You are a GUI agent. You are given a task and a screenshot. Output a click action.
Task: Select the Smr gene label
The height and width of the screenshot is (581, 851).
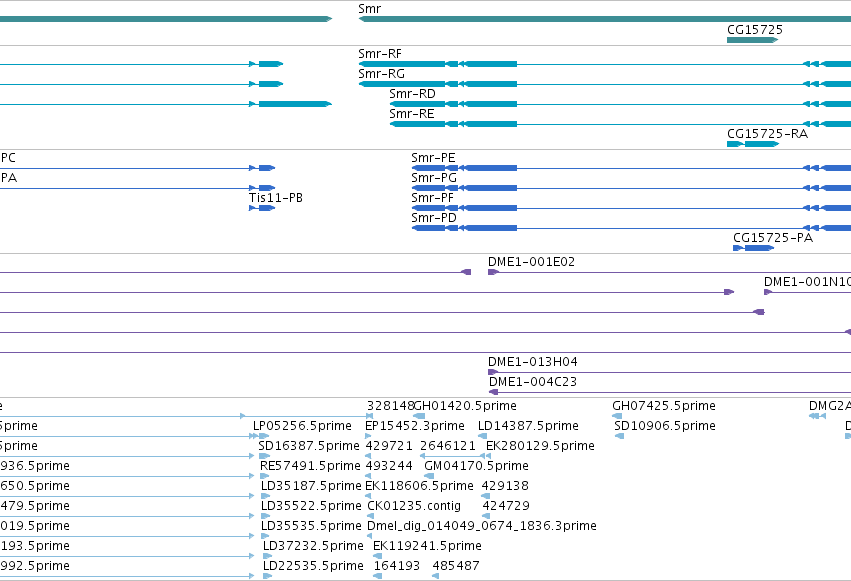(370, 9)
